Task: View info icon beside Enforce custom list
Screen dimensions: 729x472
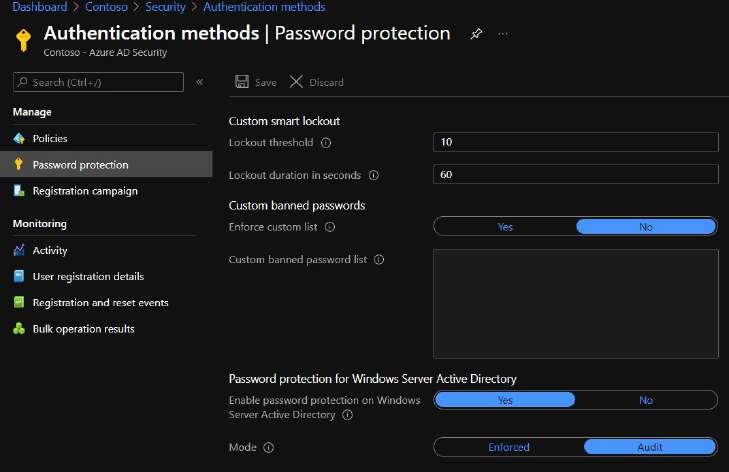Action: click(x=331, y=227)
